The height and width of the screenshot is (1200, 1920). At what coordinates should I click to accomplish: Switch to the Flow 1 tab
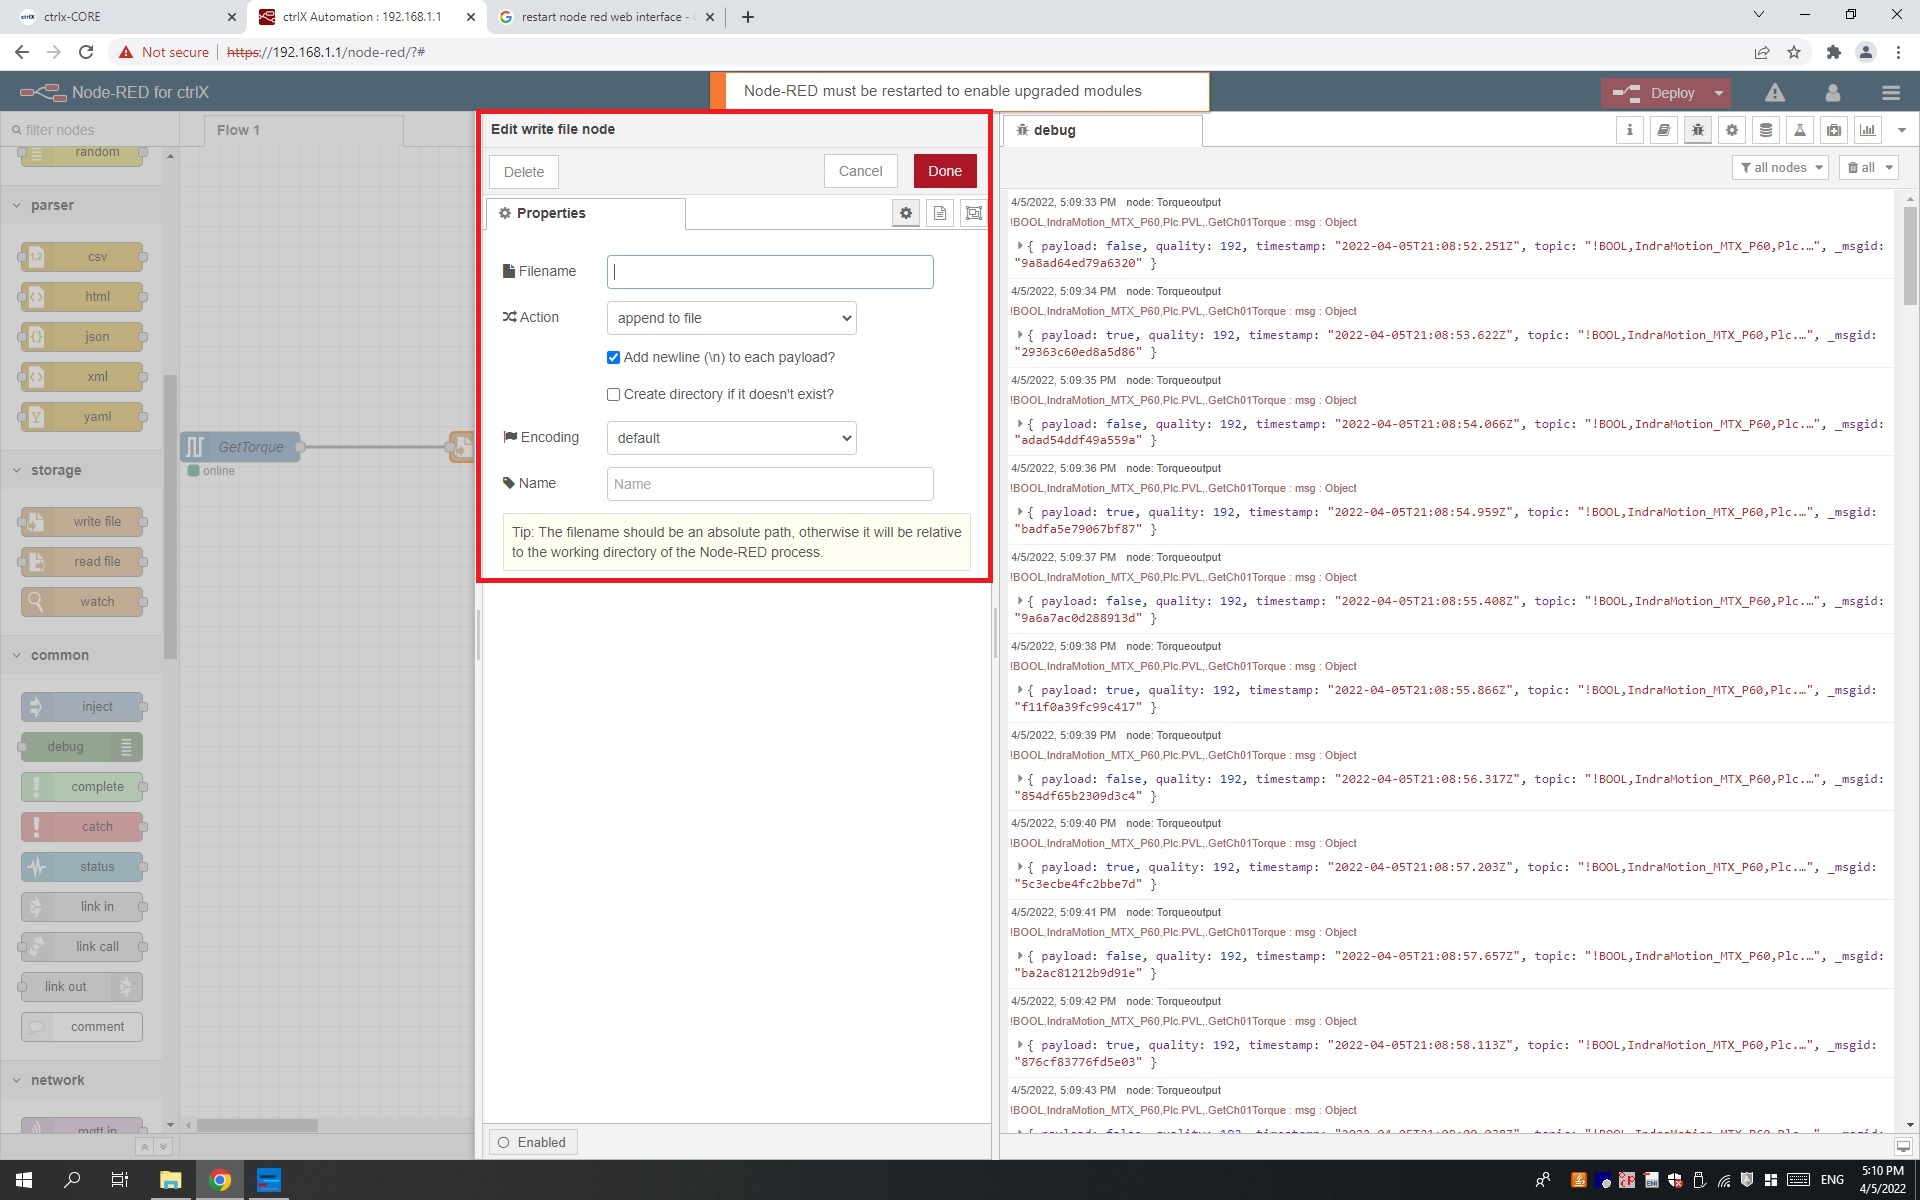(238, 130)
